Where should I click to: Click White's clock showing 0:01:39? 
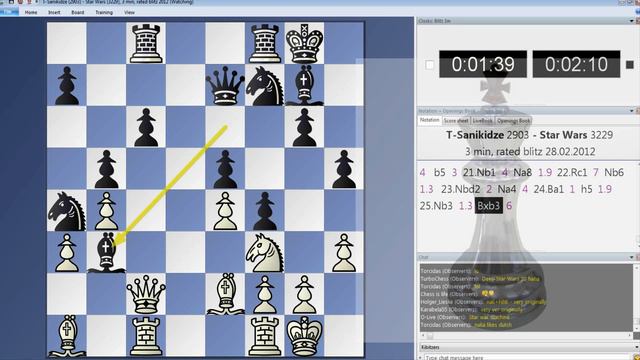(x=483, y=64)
